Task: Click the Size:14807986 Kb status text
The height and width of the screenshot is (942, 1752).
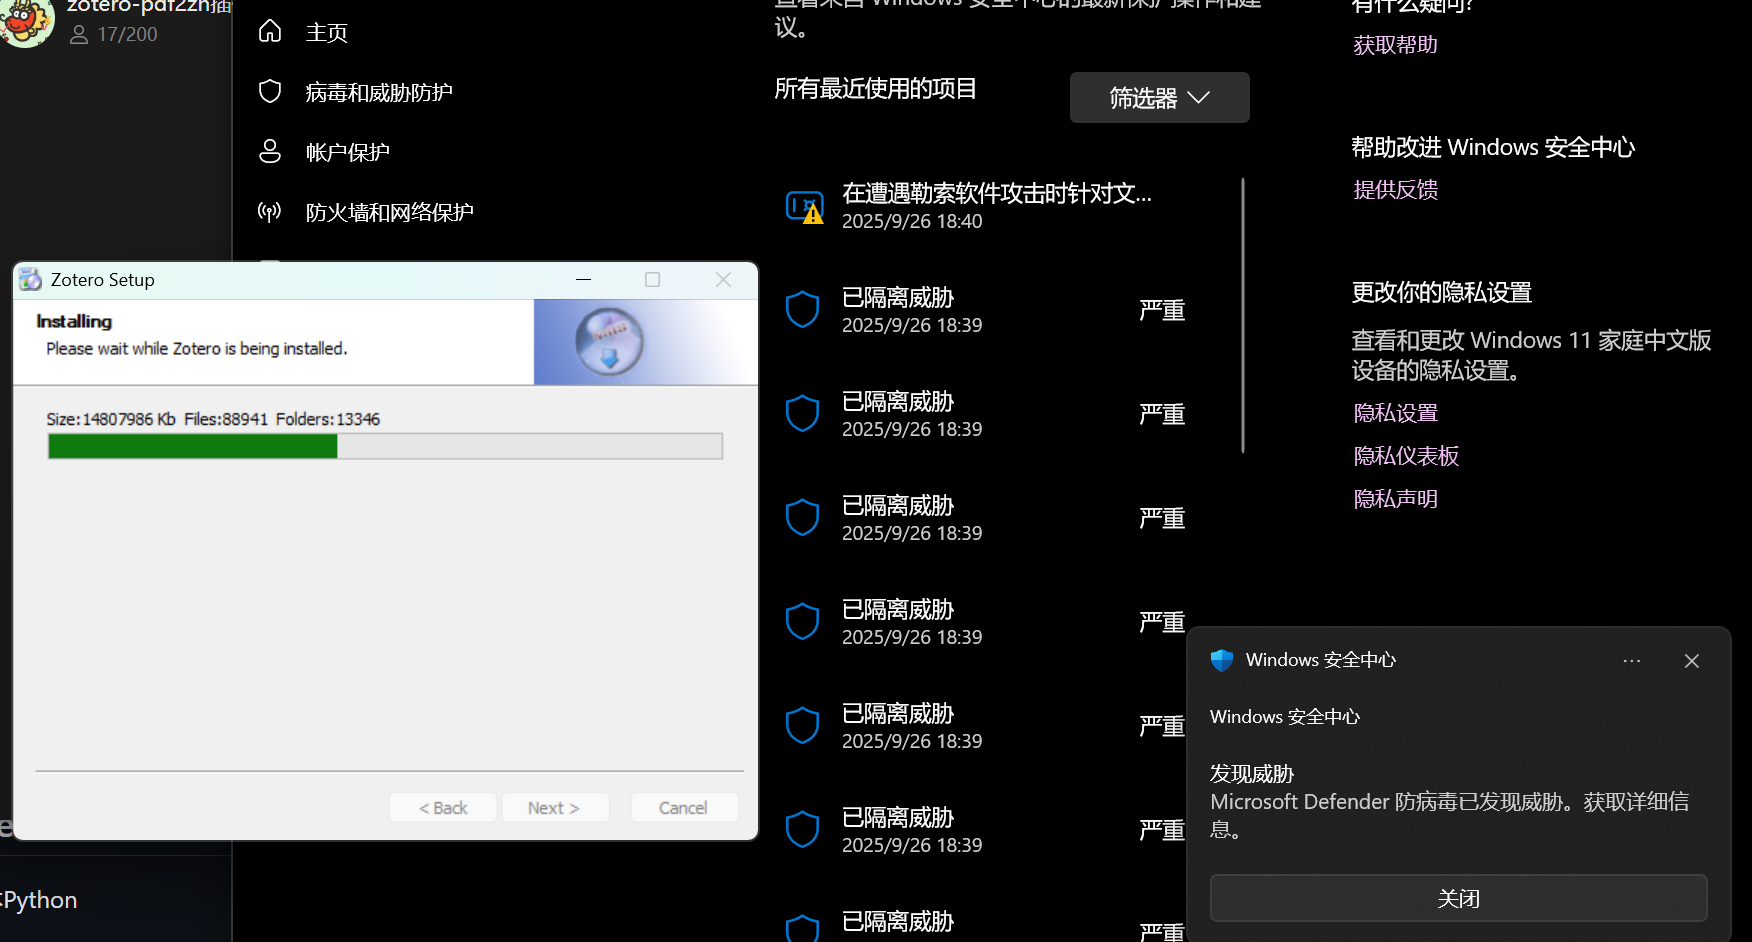Action: [111, 419]
